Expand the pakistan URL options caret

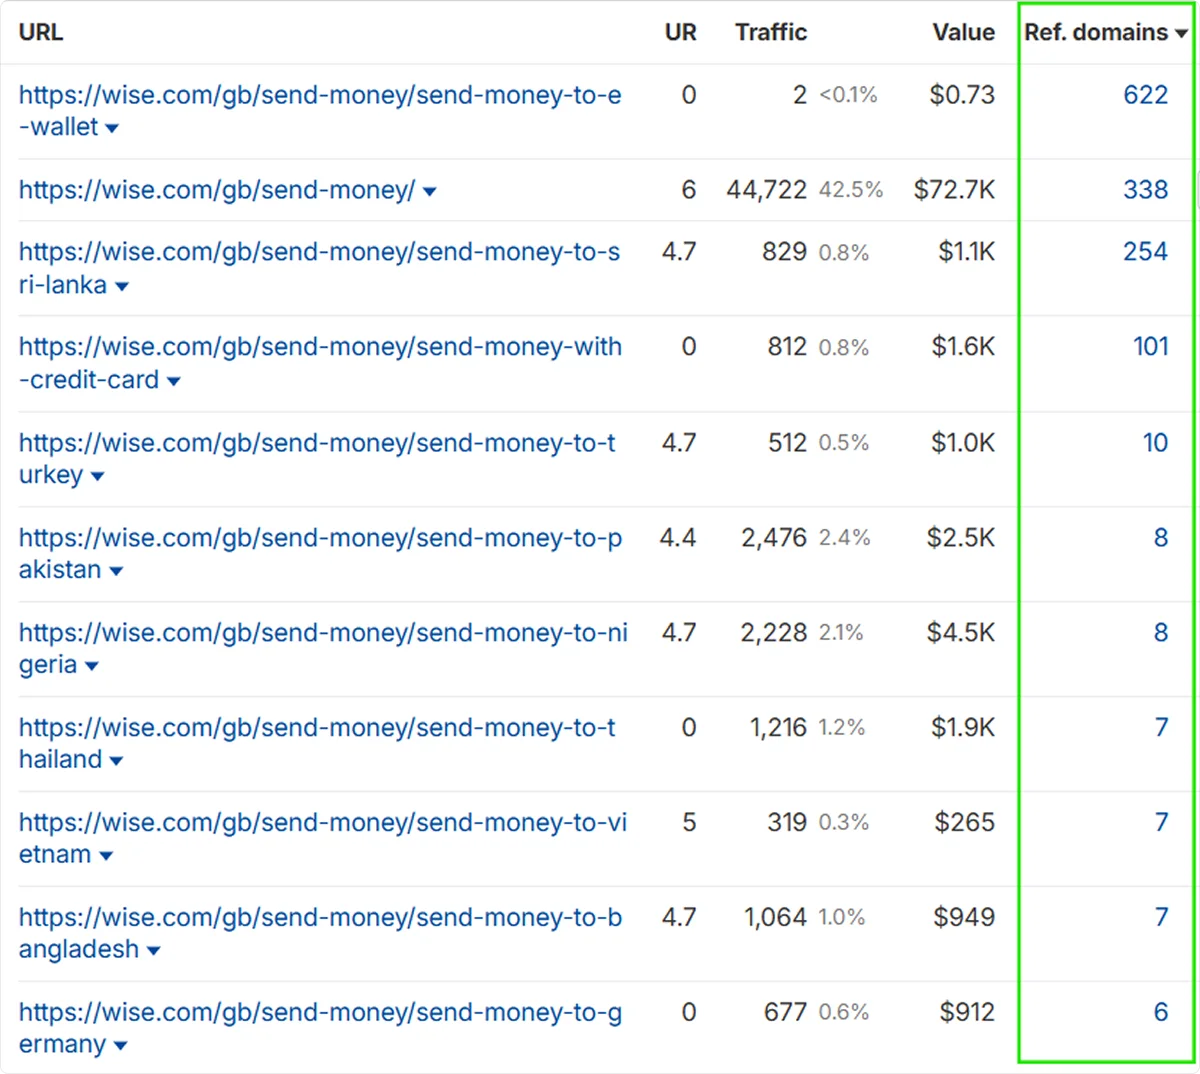(116, 572)
